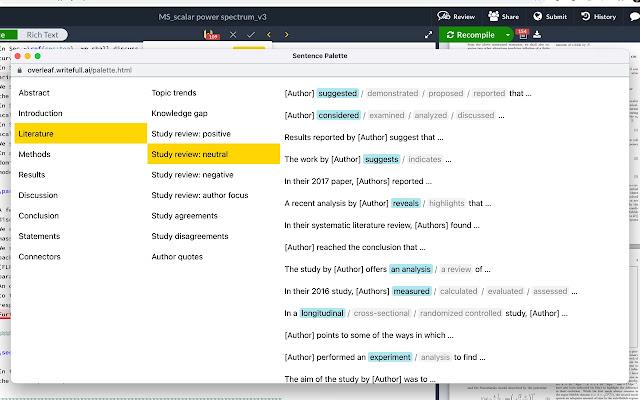This screenshot has height=400, width=640.
Task: Reject suggestion with the X icon
Action: tap(233, 35)
